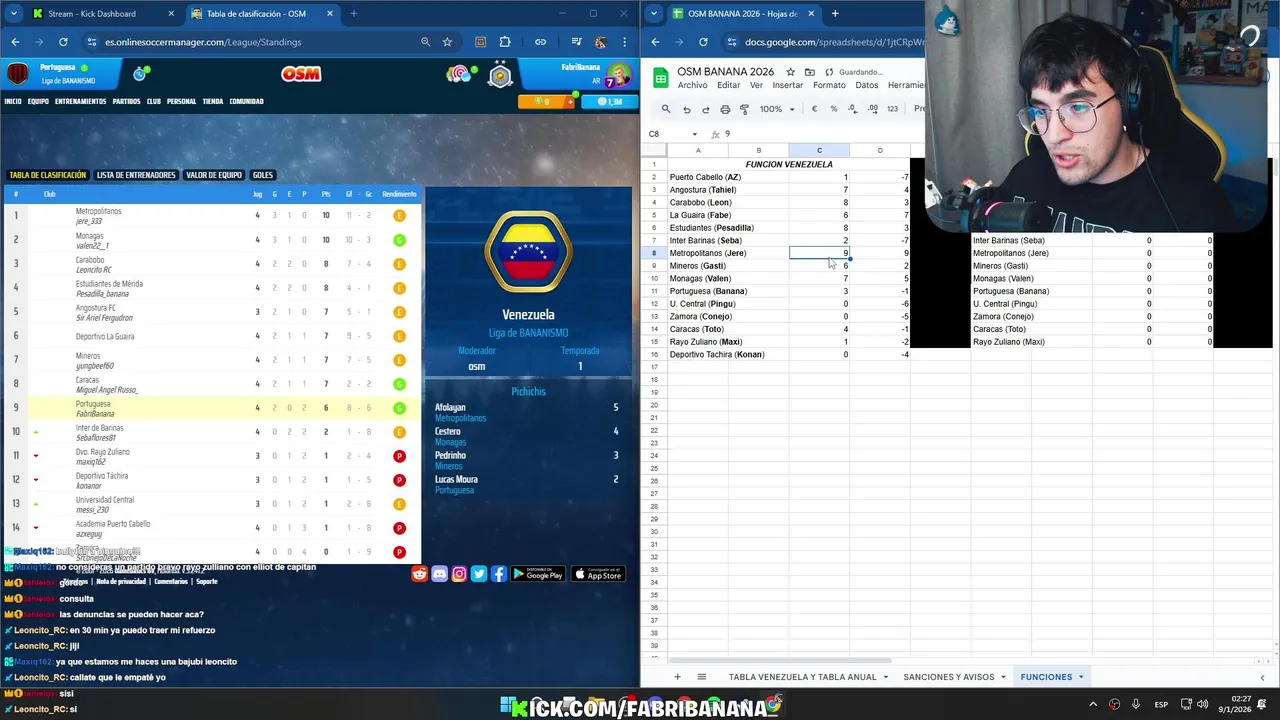Open the media control icon in OSM browser
1280x720 pixels.
[x=577, y=42]
